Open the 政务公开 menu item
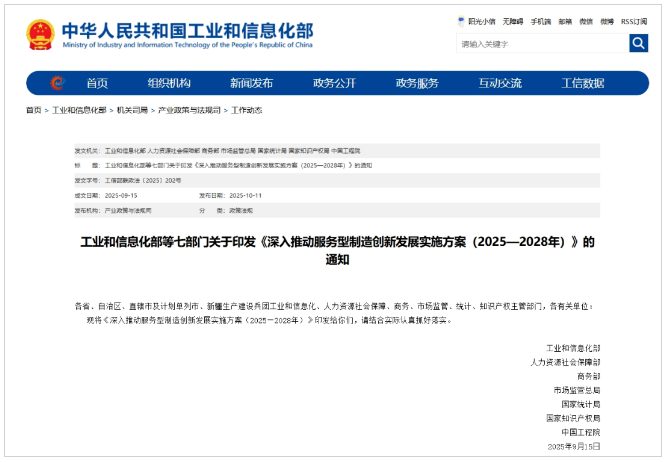This screenshot has height=462, width=666. (x=334, y=83)
